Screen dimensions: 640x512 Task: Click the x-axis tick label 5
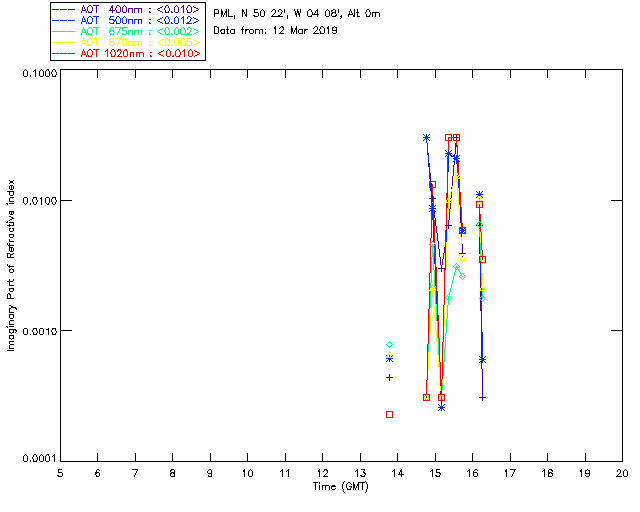[60, 473]
